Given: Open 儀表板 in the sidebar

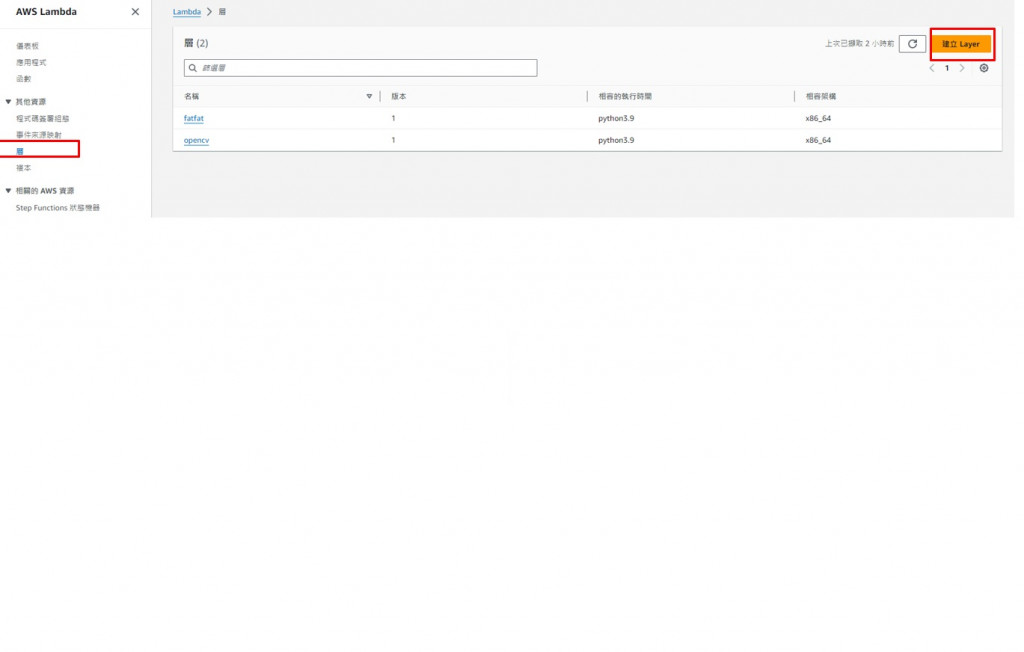Looking at the screenshot, I should point(27,46).
